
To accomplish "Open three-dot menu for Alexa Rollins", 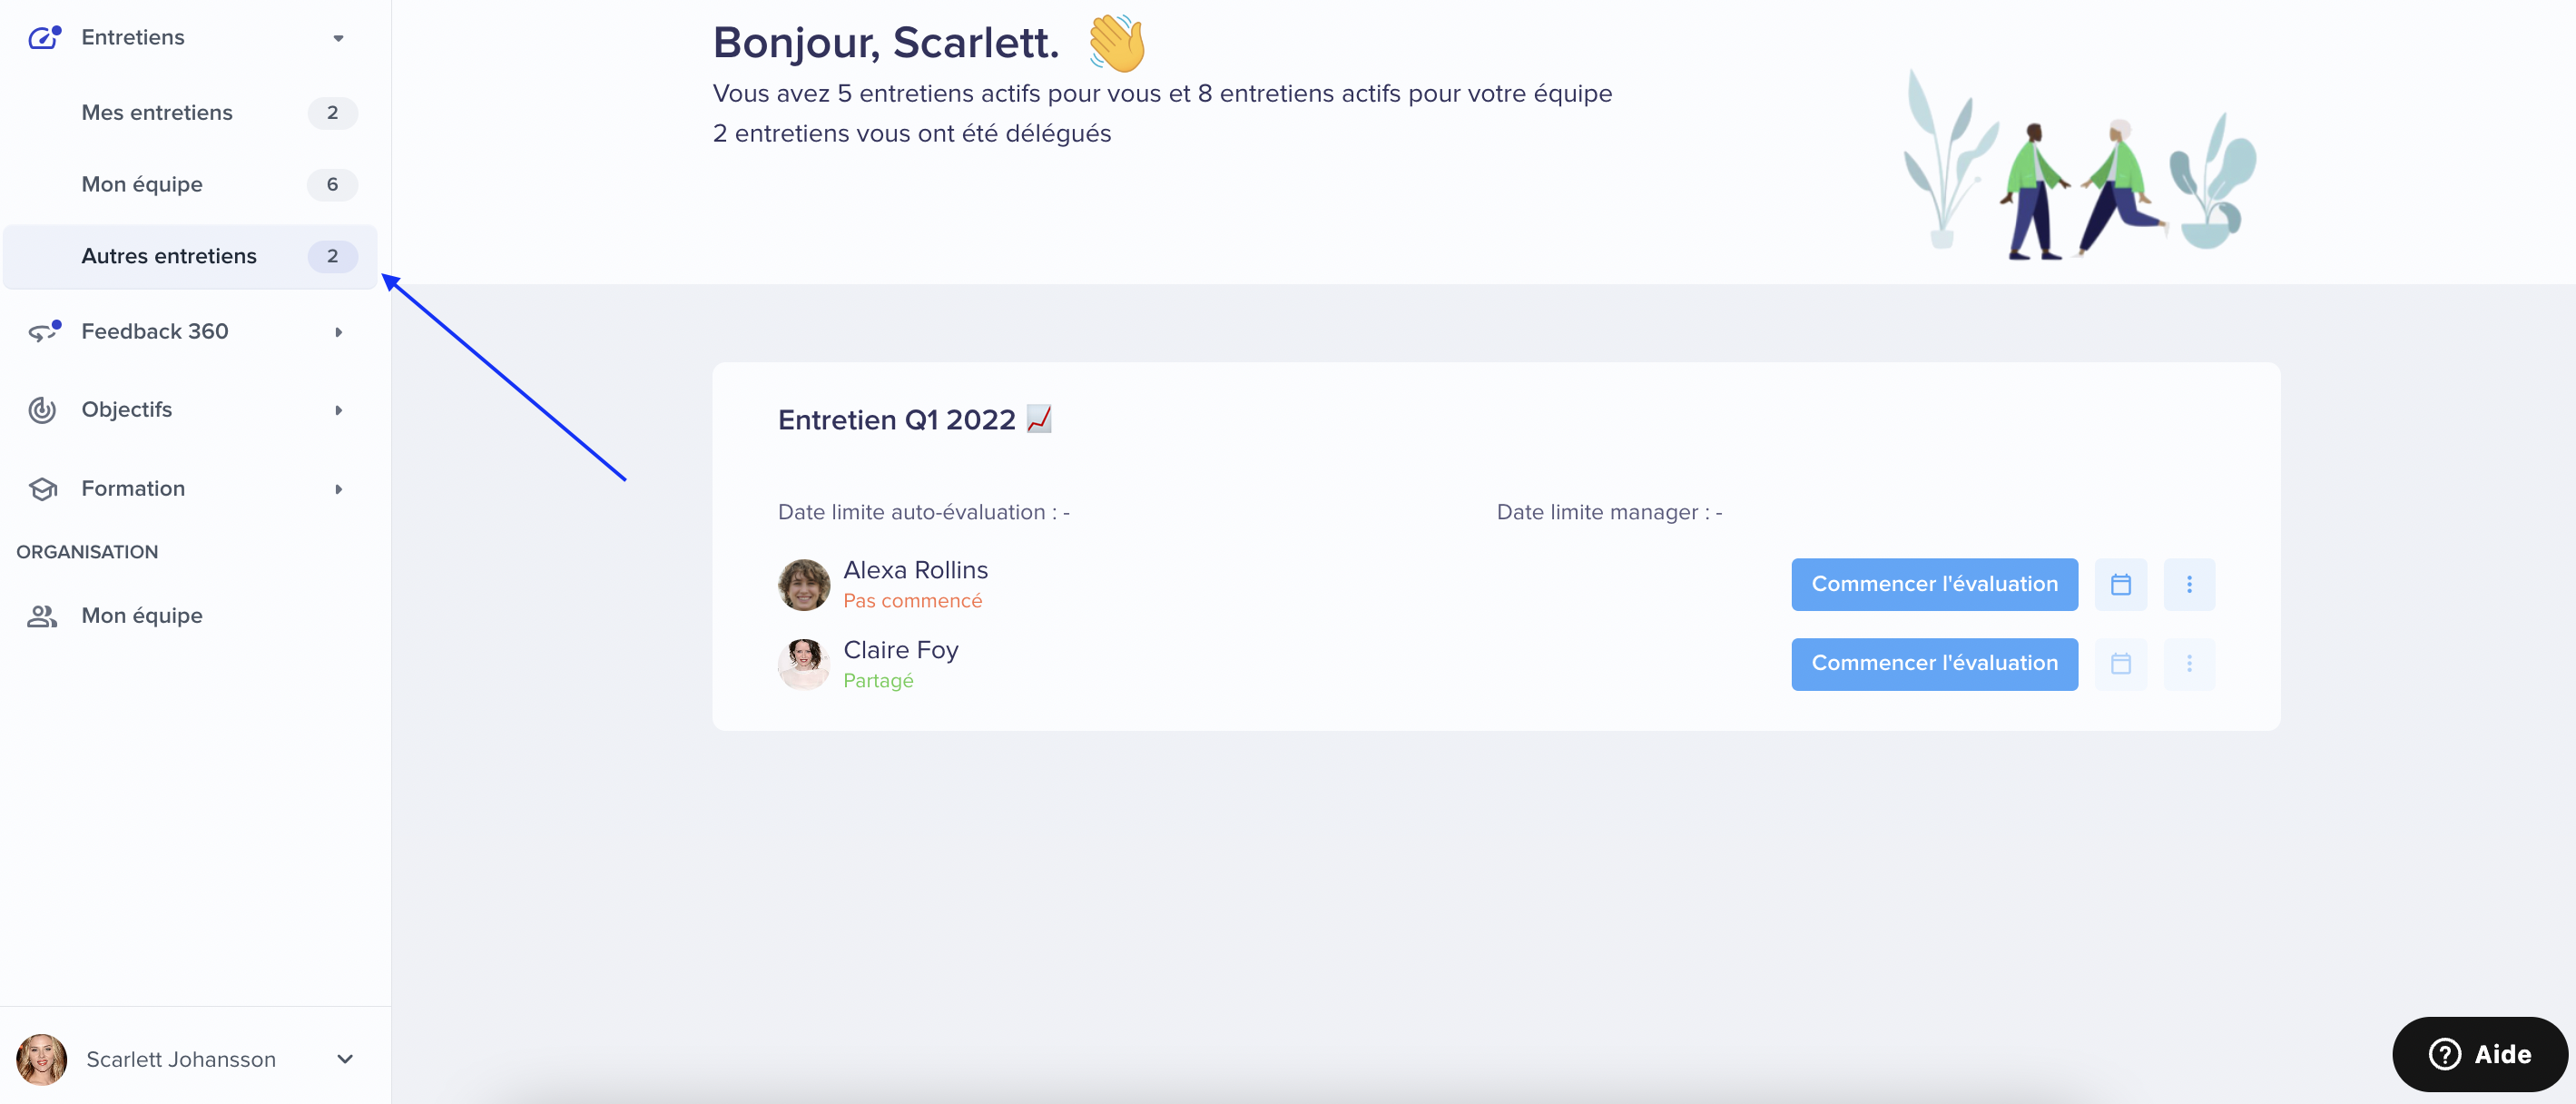I will click(2189, 584).
